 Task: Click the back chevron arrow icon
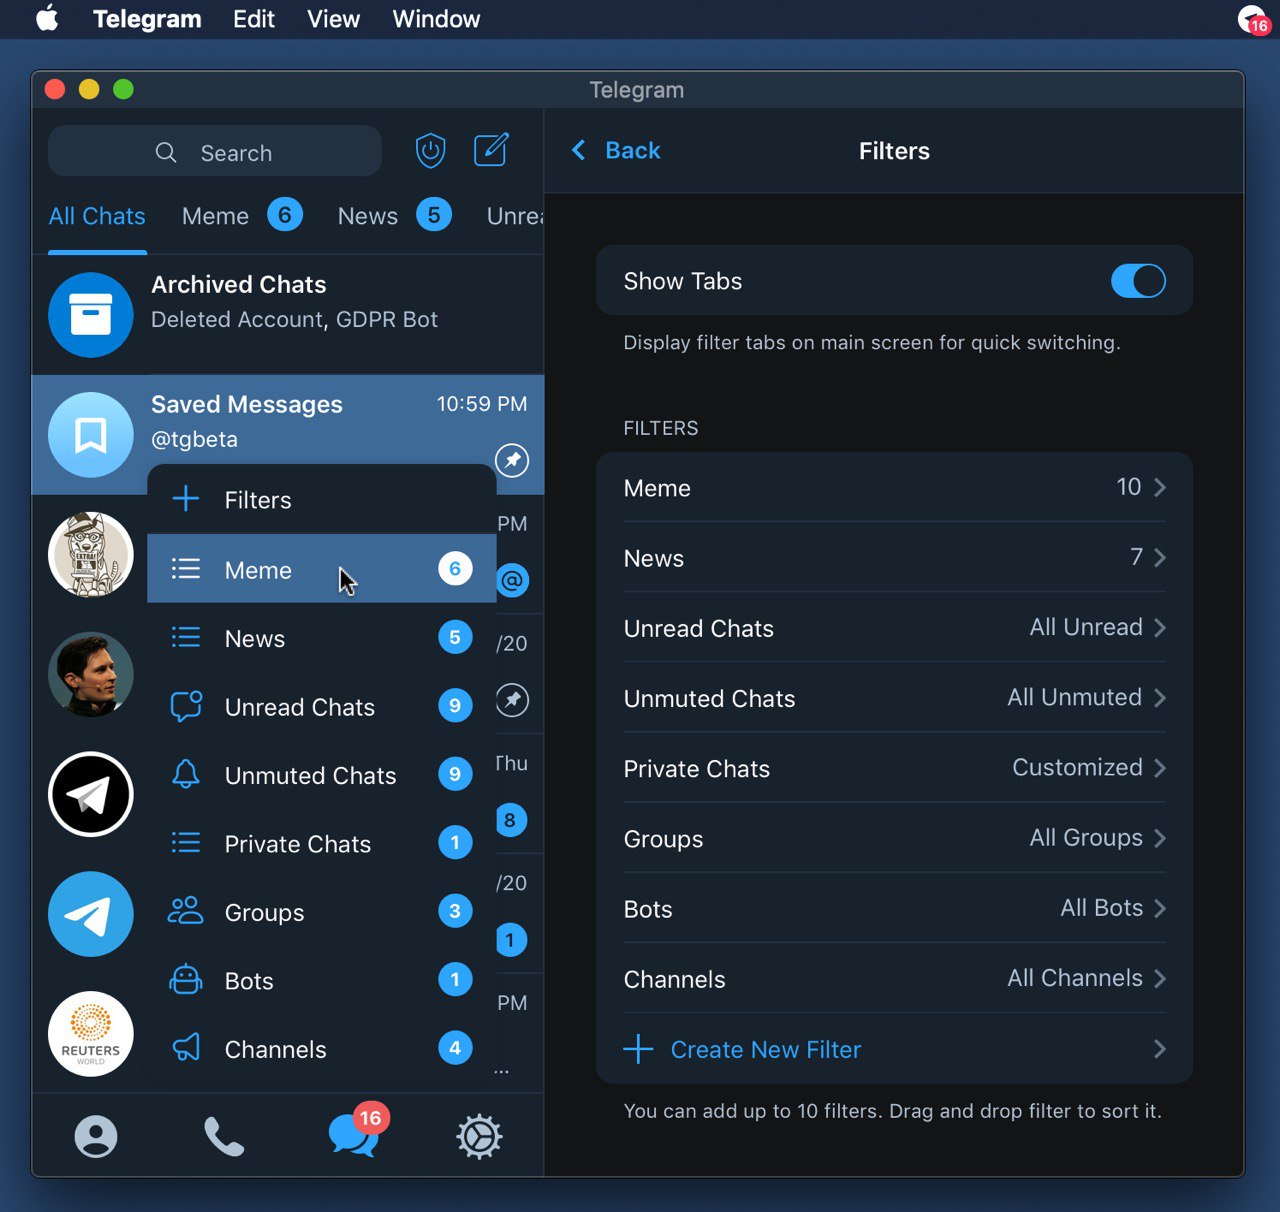coord(578,150)
